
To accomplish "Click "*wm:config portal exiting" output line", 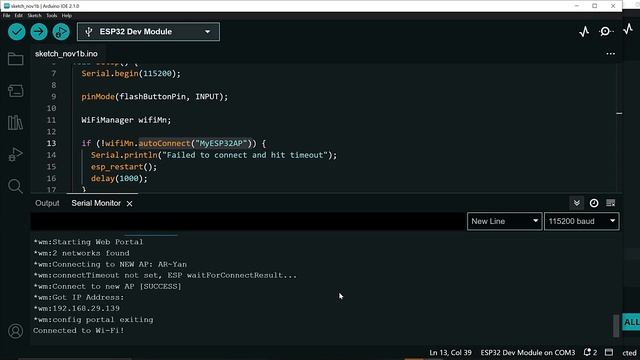I will click(93, 320).
